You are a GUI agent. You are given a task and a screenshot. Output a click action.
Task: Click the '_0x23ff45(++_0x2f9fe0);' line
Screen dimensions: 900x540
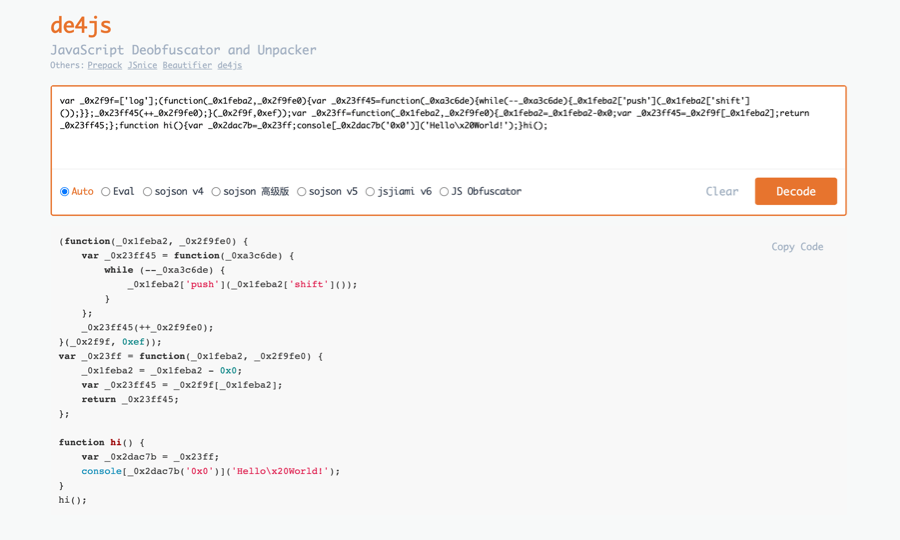(x=147, y=328)
